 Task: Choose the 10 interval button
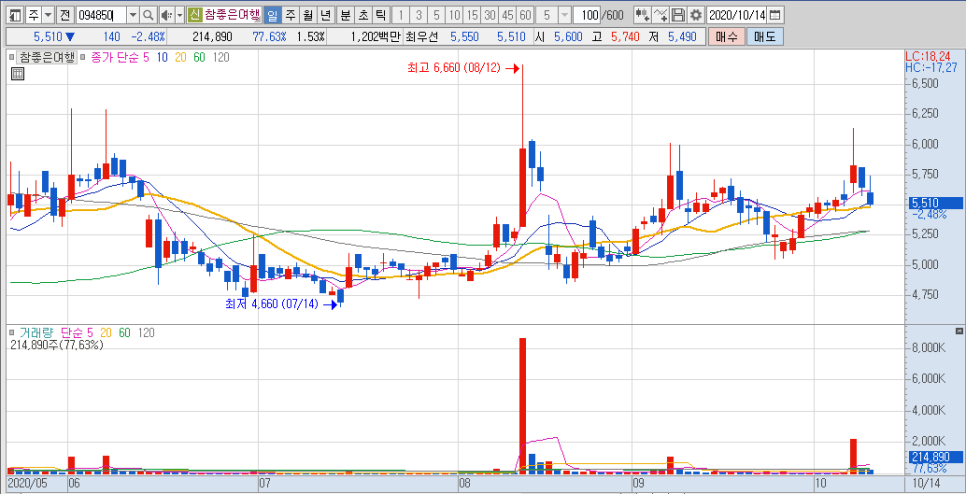tap(455, 15)
